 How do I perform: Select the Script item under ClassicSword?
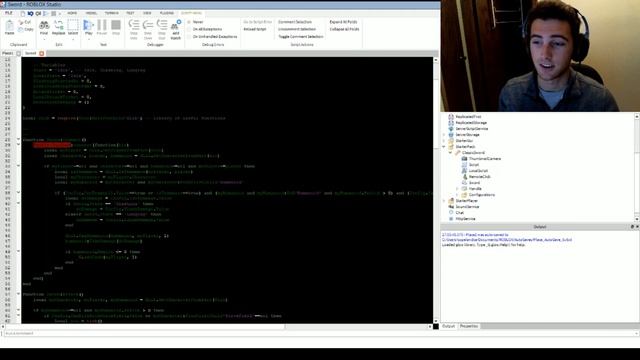[x=473, y=165]
